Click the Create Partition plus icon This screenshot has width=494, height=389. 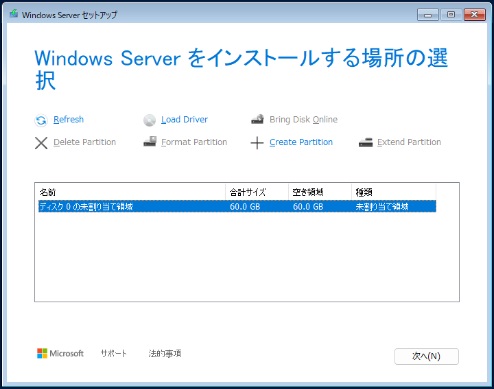click(257, 143)
